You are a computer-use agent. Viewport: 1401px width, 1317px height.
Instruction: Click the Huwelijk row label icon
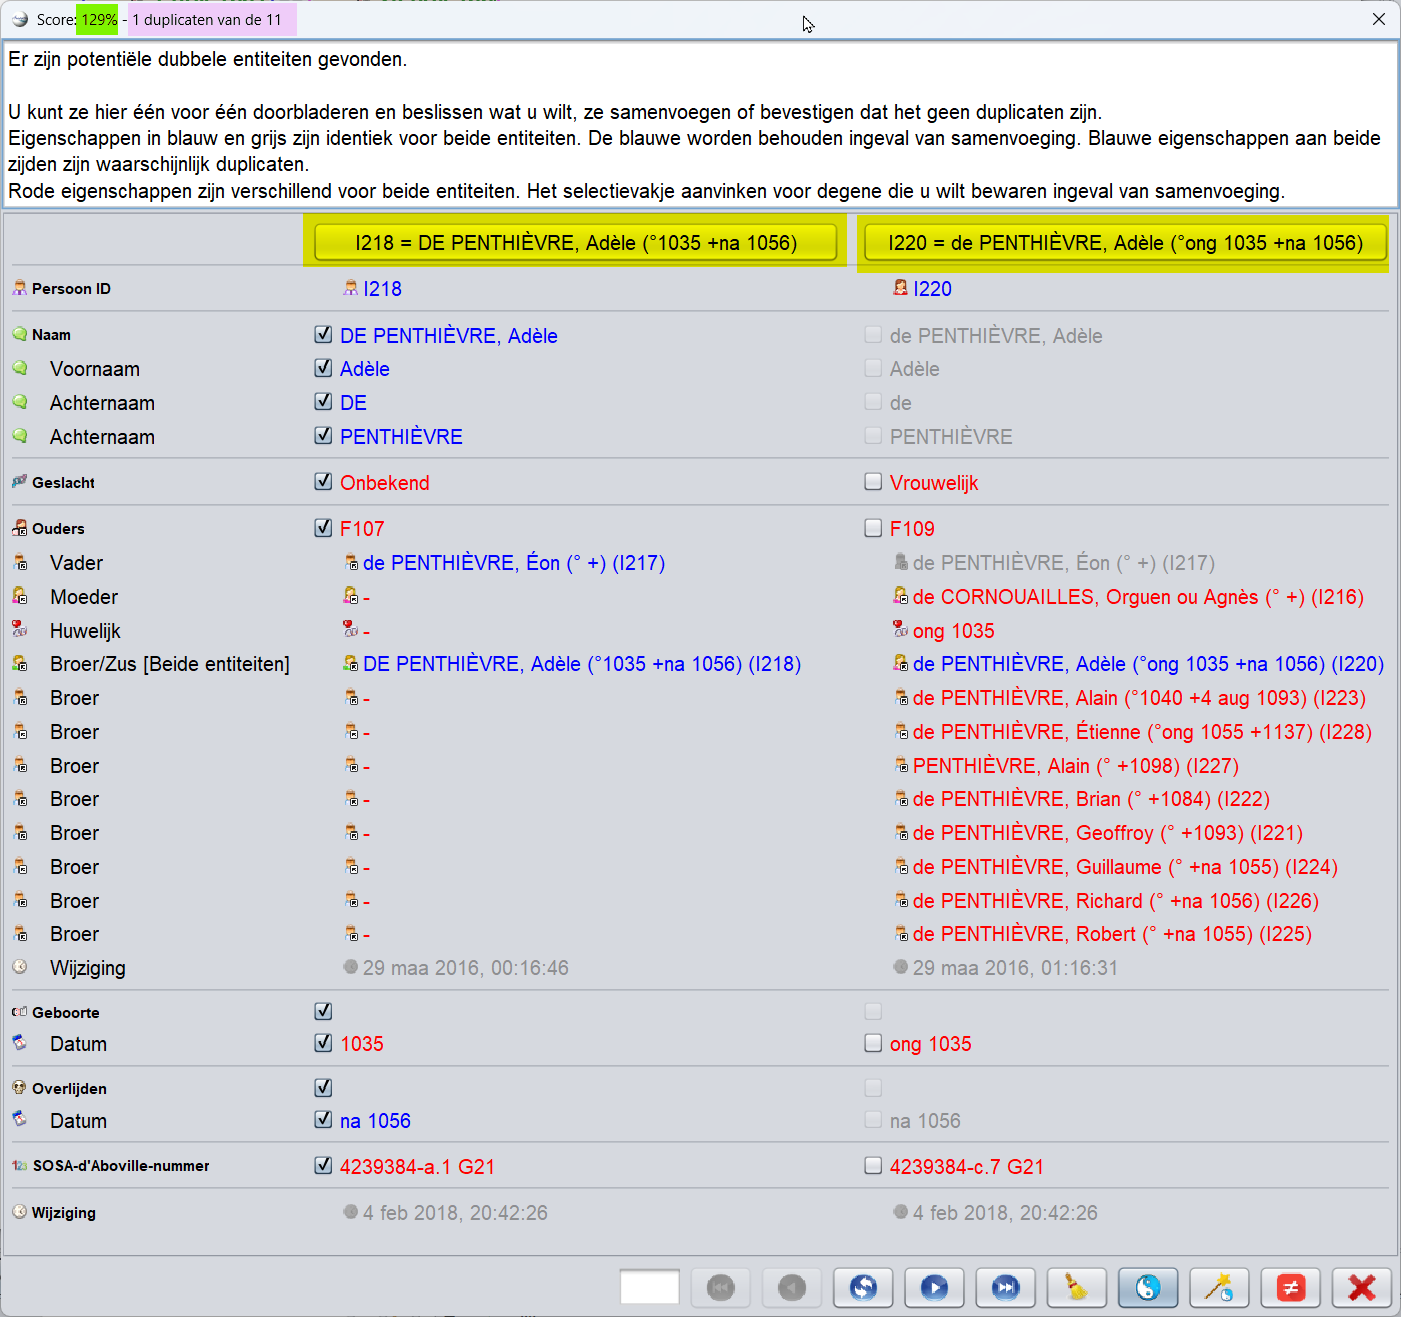point(20,629)
